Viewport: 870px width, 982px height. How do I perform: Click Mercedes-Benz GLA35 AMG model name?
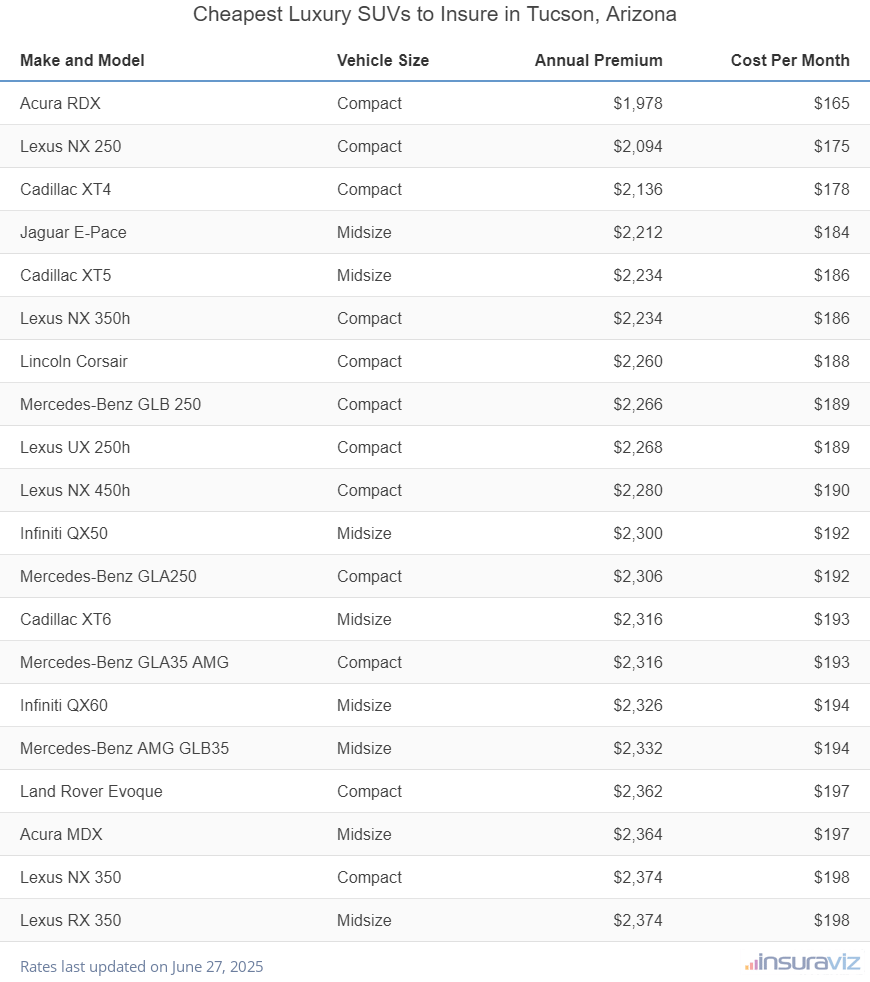[x=124, y=662]
